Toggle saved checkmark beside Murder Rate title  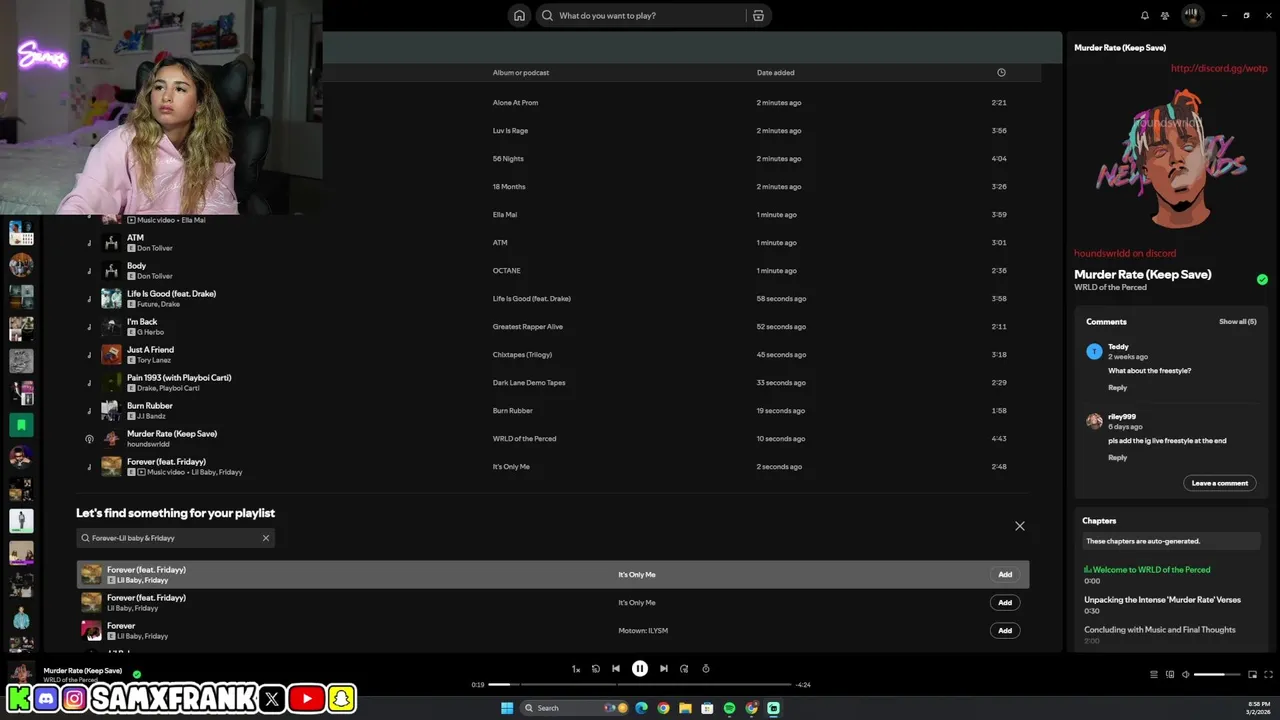point(1262,280)
